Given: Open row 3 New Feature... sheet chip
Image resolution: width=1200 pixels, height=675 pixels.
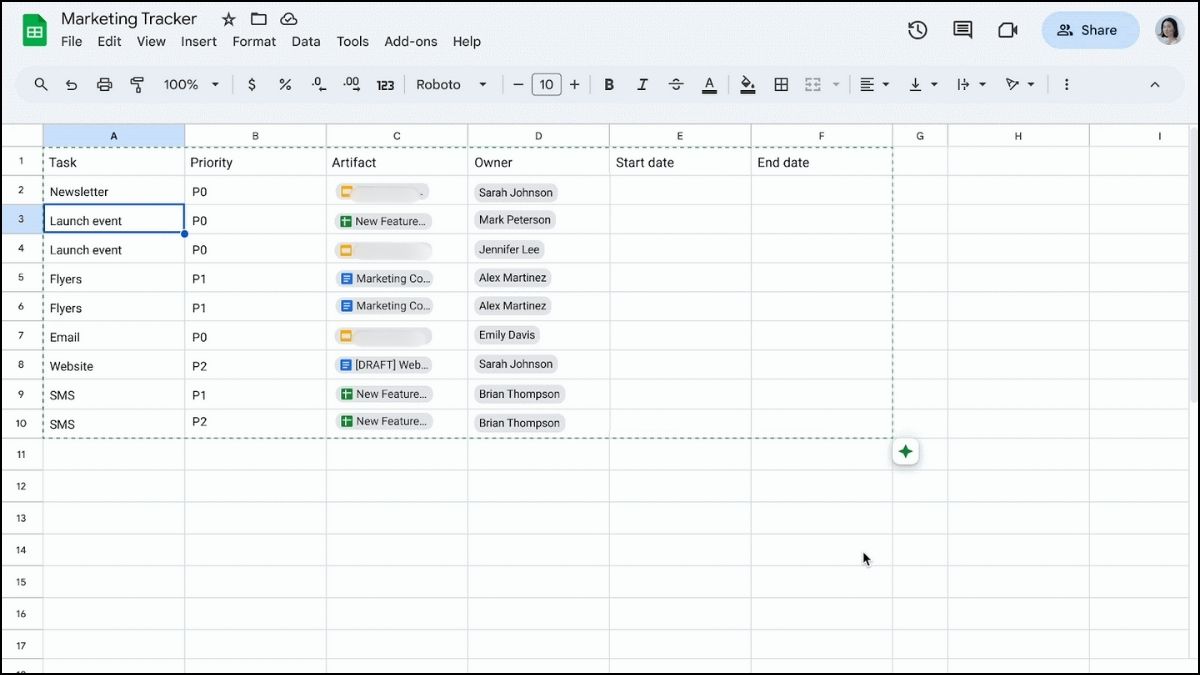Looking at the screenshot, I should tap(384, 221).
